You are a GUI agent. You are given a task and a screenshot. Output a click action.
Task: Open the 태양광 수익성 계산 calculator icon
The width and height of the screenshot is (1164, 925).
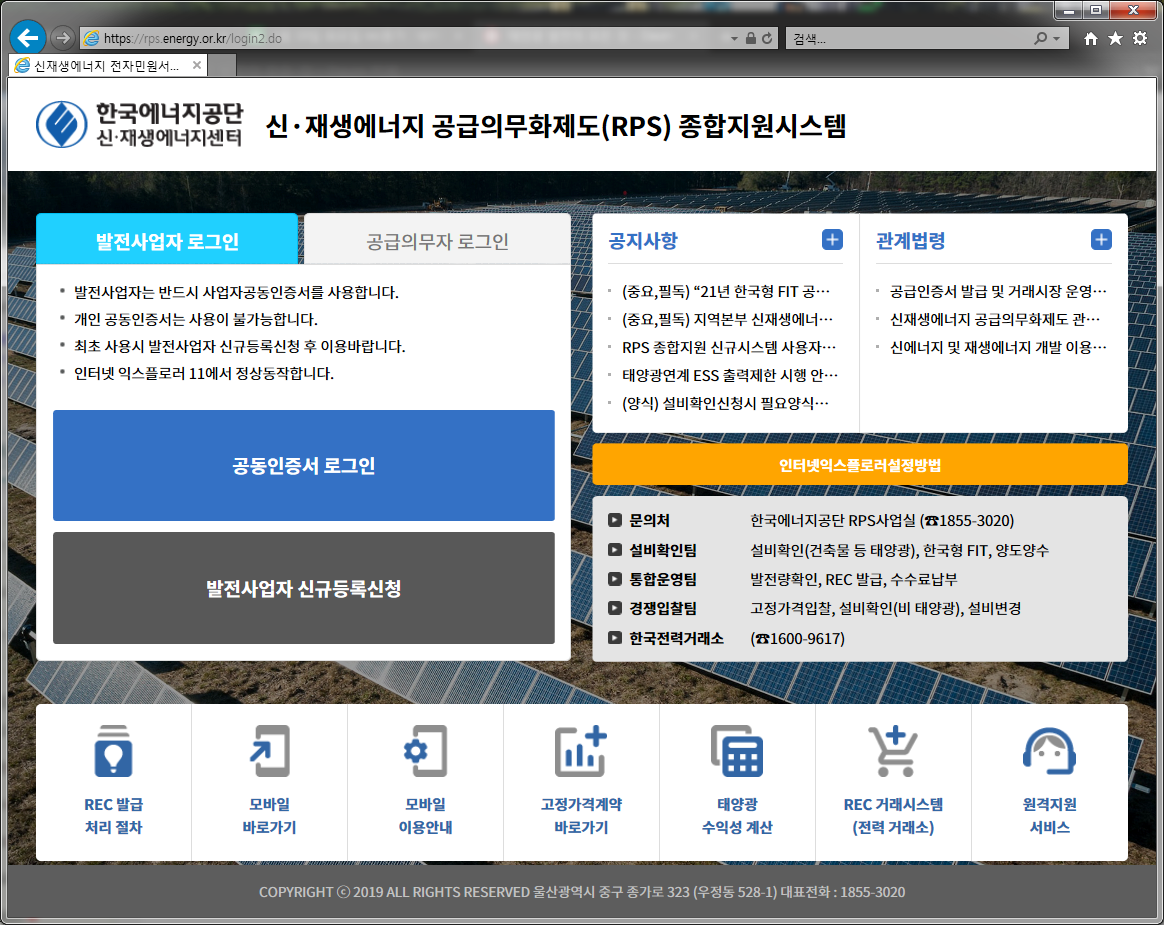coord(737,751)
